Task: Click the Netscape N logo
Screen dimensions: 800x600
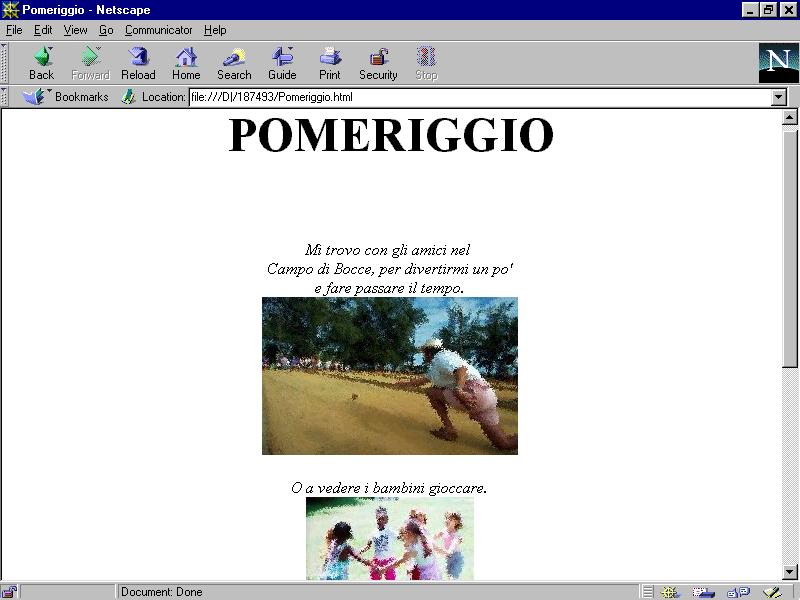Action: pos(778,63)
